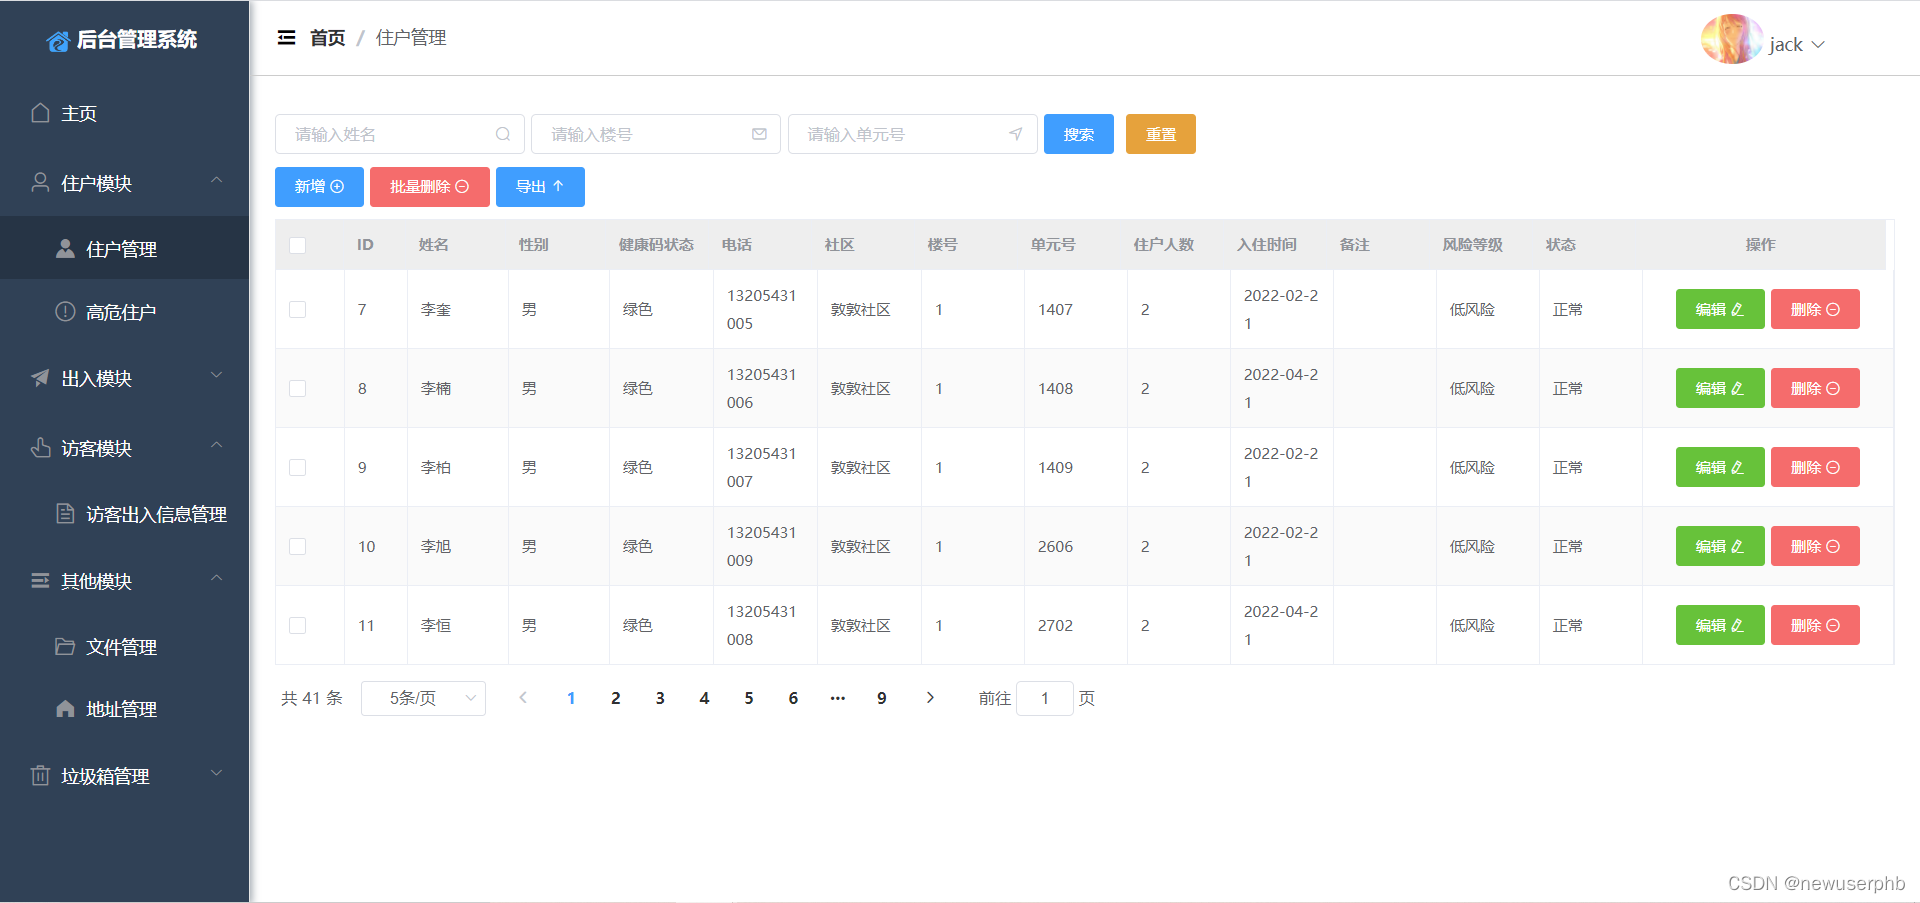Edit the row for 李恒
1920x903 pixels.
tap(1720, 625)
